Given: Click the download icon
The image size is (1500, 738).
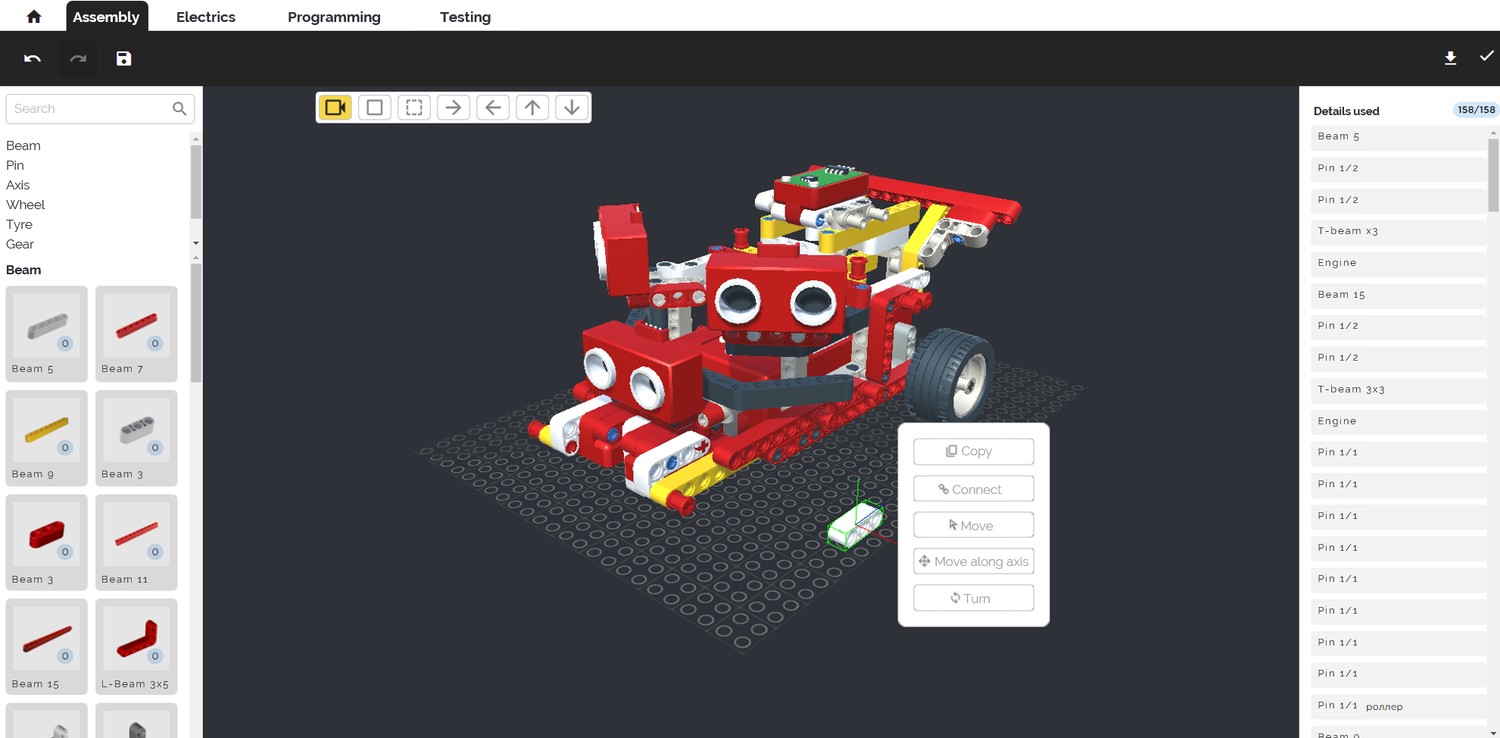Looking at the screenshot, I should (x=1450, y=59).
